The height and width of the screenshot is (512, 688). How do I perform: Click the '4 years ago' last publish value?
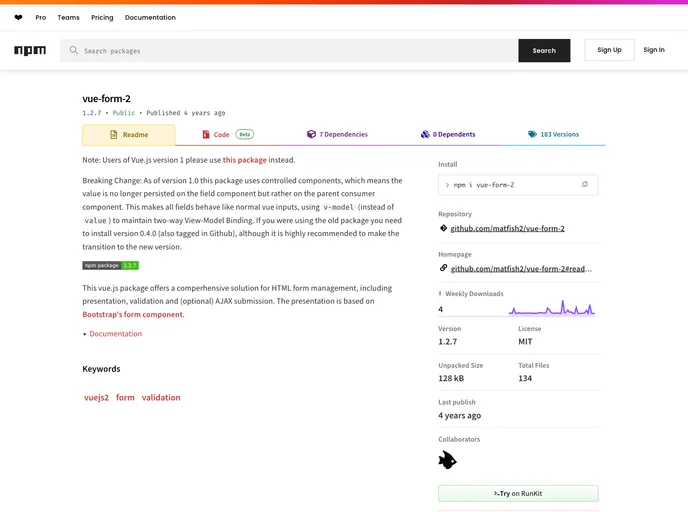[x=459, y=415]
